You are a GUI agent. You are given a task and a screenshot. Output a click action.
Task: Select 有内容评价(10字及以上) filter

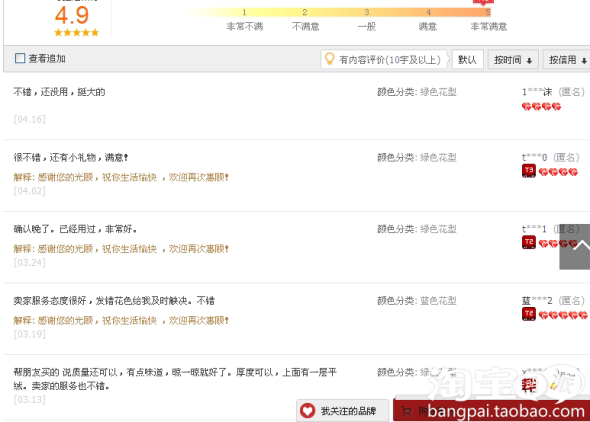tap(384, 59)
